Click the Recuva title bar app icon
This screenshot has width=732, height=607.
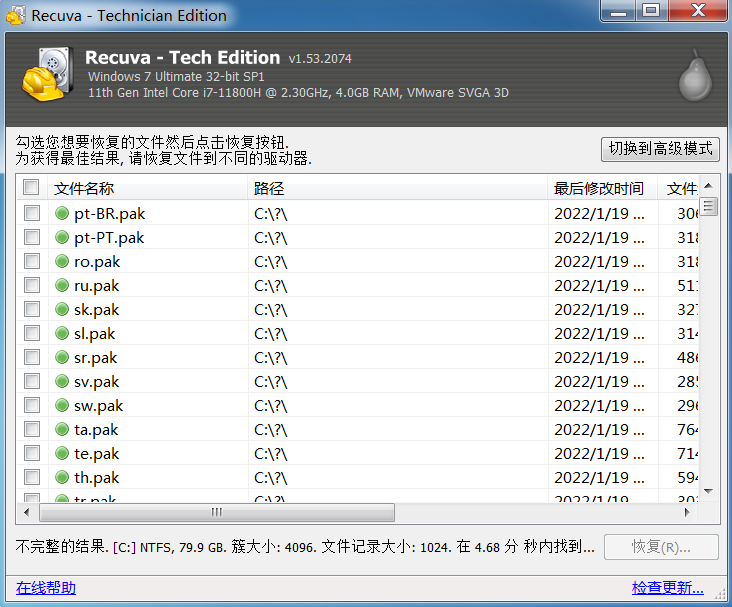[15, 15]
